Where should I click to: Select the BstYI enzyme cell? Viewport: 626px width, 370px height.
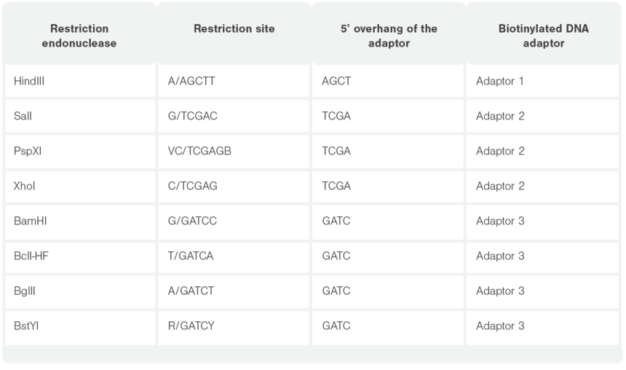coord(80,326)
